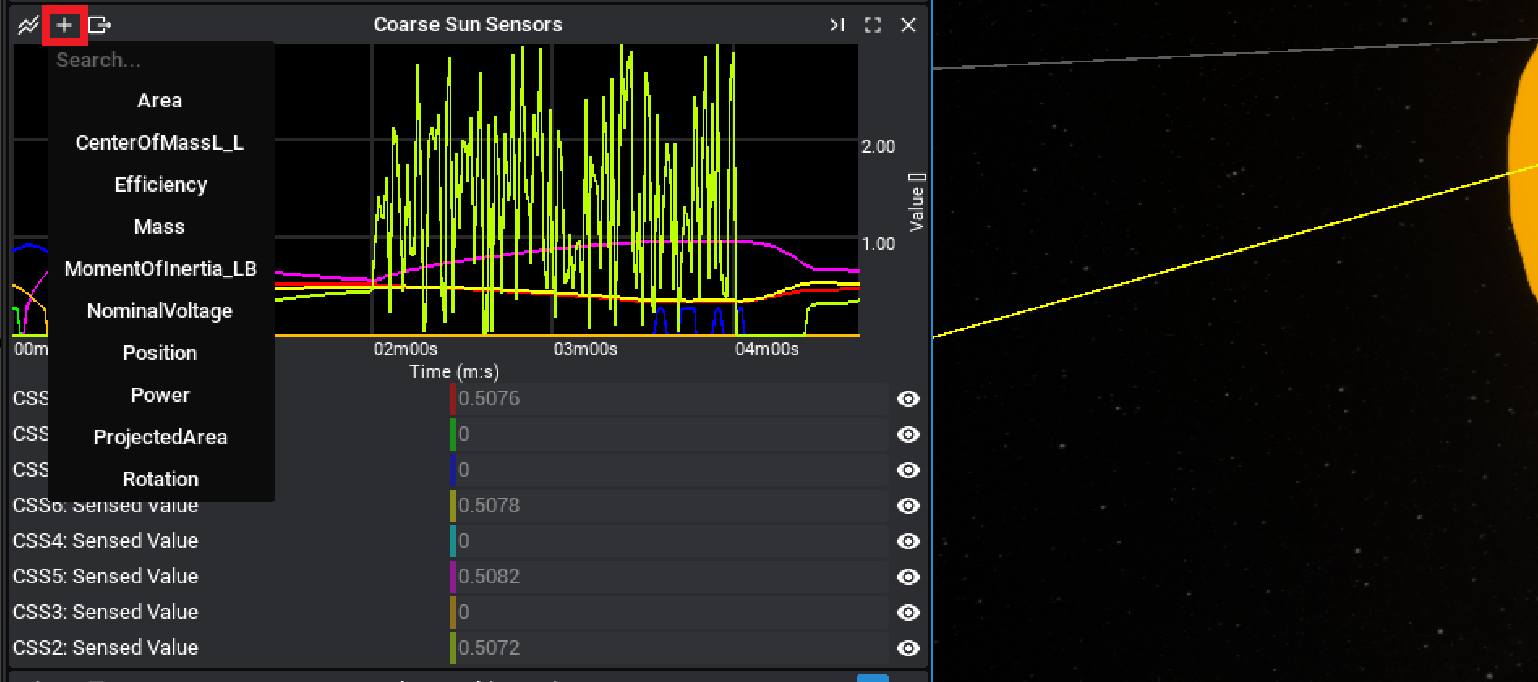
Task: Click the ProjectedArea option
Action: [x=160, y=437]
